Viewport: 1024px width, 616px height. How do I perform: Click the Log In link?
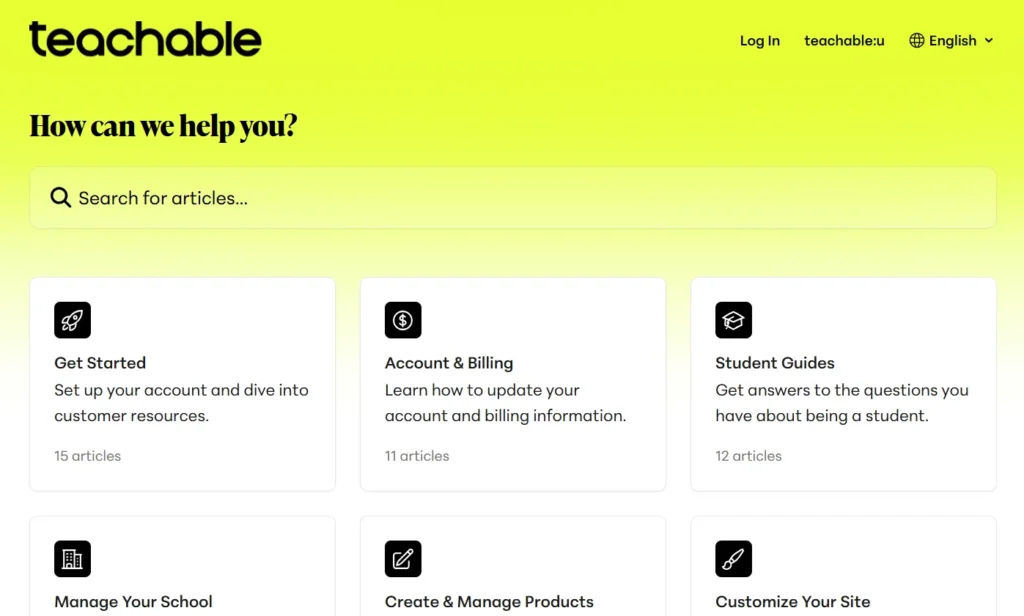(759, 41)
